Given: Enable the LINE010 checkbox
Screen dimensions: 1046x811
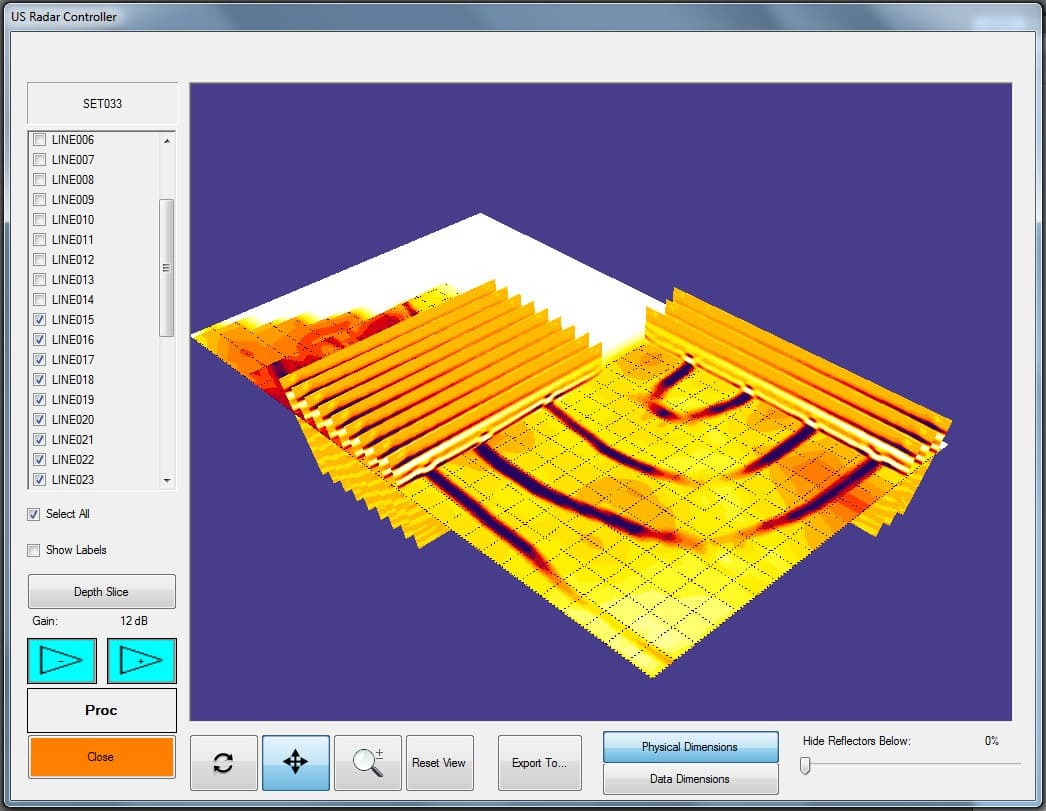Looking at the screenshot, I should pyautogui.click(x=40, y=220).
